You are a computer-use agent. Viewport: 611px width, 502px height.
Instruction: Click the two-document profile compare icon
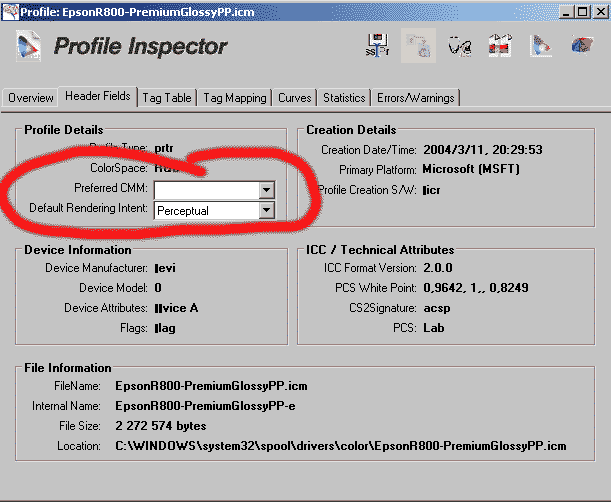click(500, 46)
